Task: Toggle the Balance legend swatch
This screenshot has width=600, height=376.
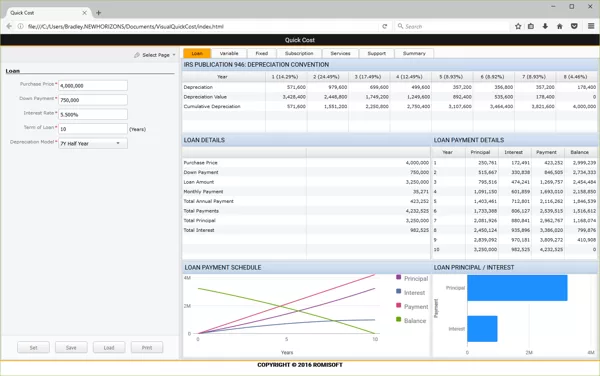Action: [398, 319]
